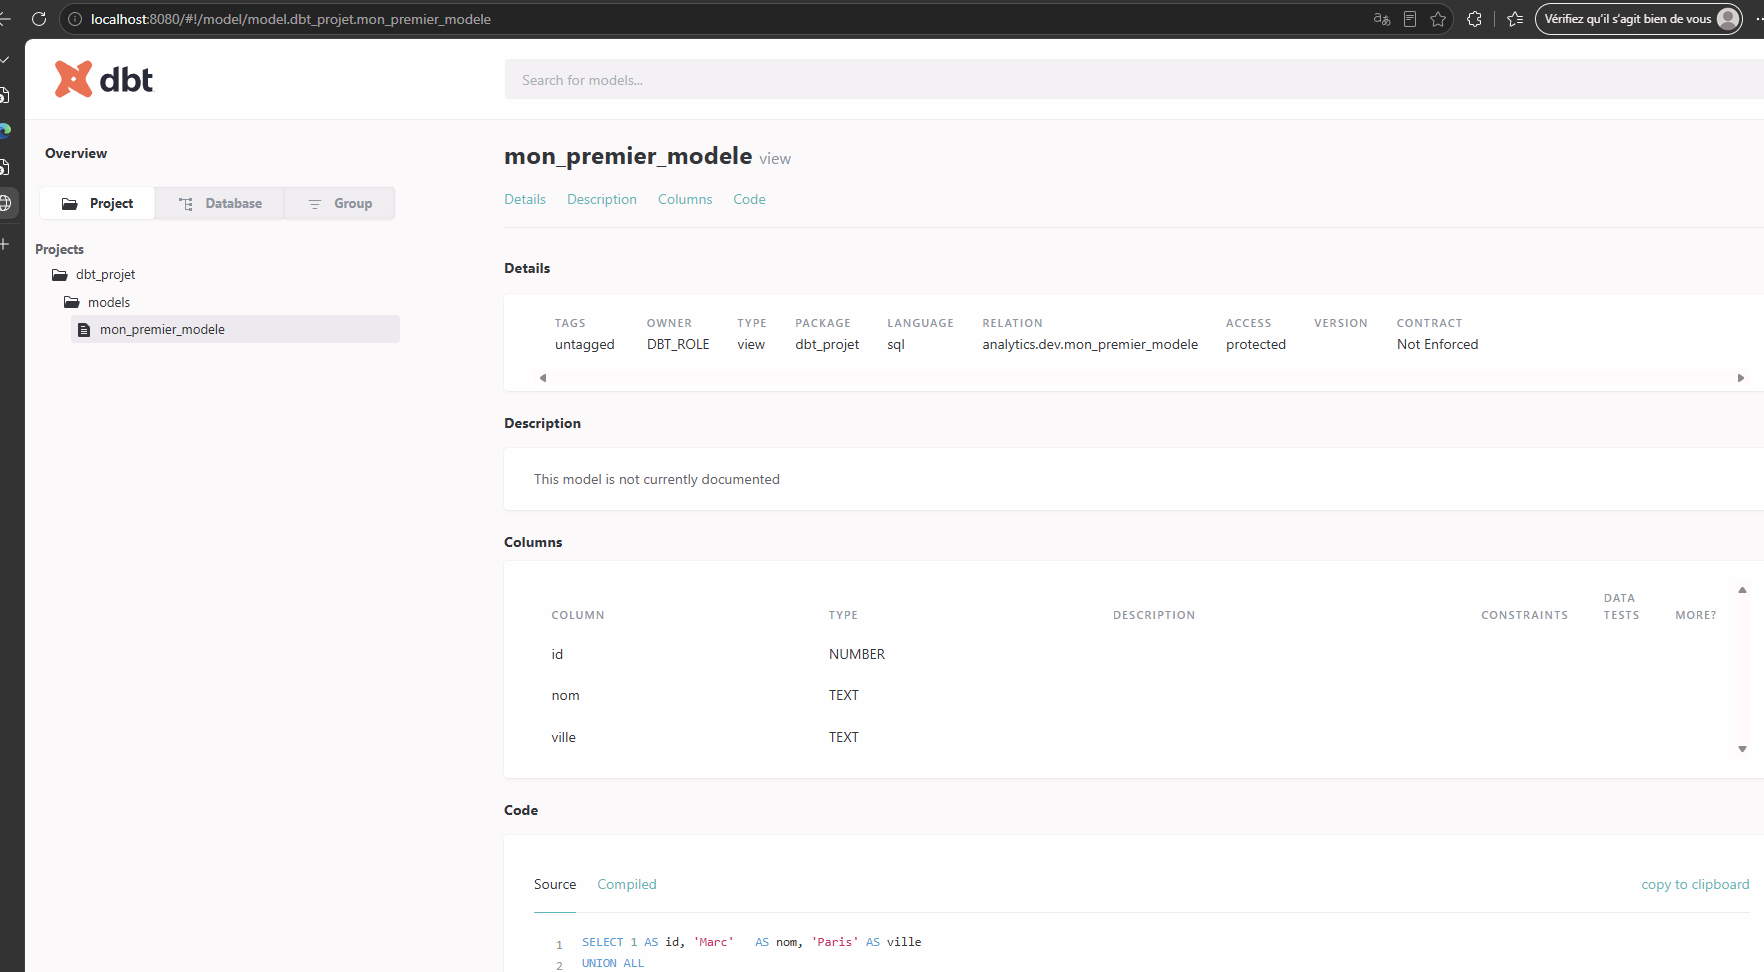
Task: Jump to Description section link
Action: [x=602, y=199]
